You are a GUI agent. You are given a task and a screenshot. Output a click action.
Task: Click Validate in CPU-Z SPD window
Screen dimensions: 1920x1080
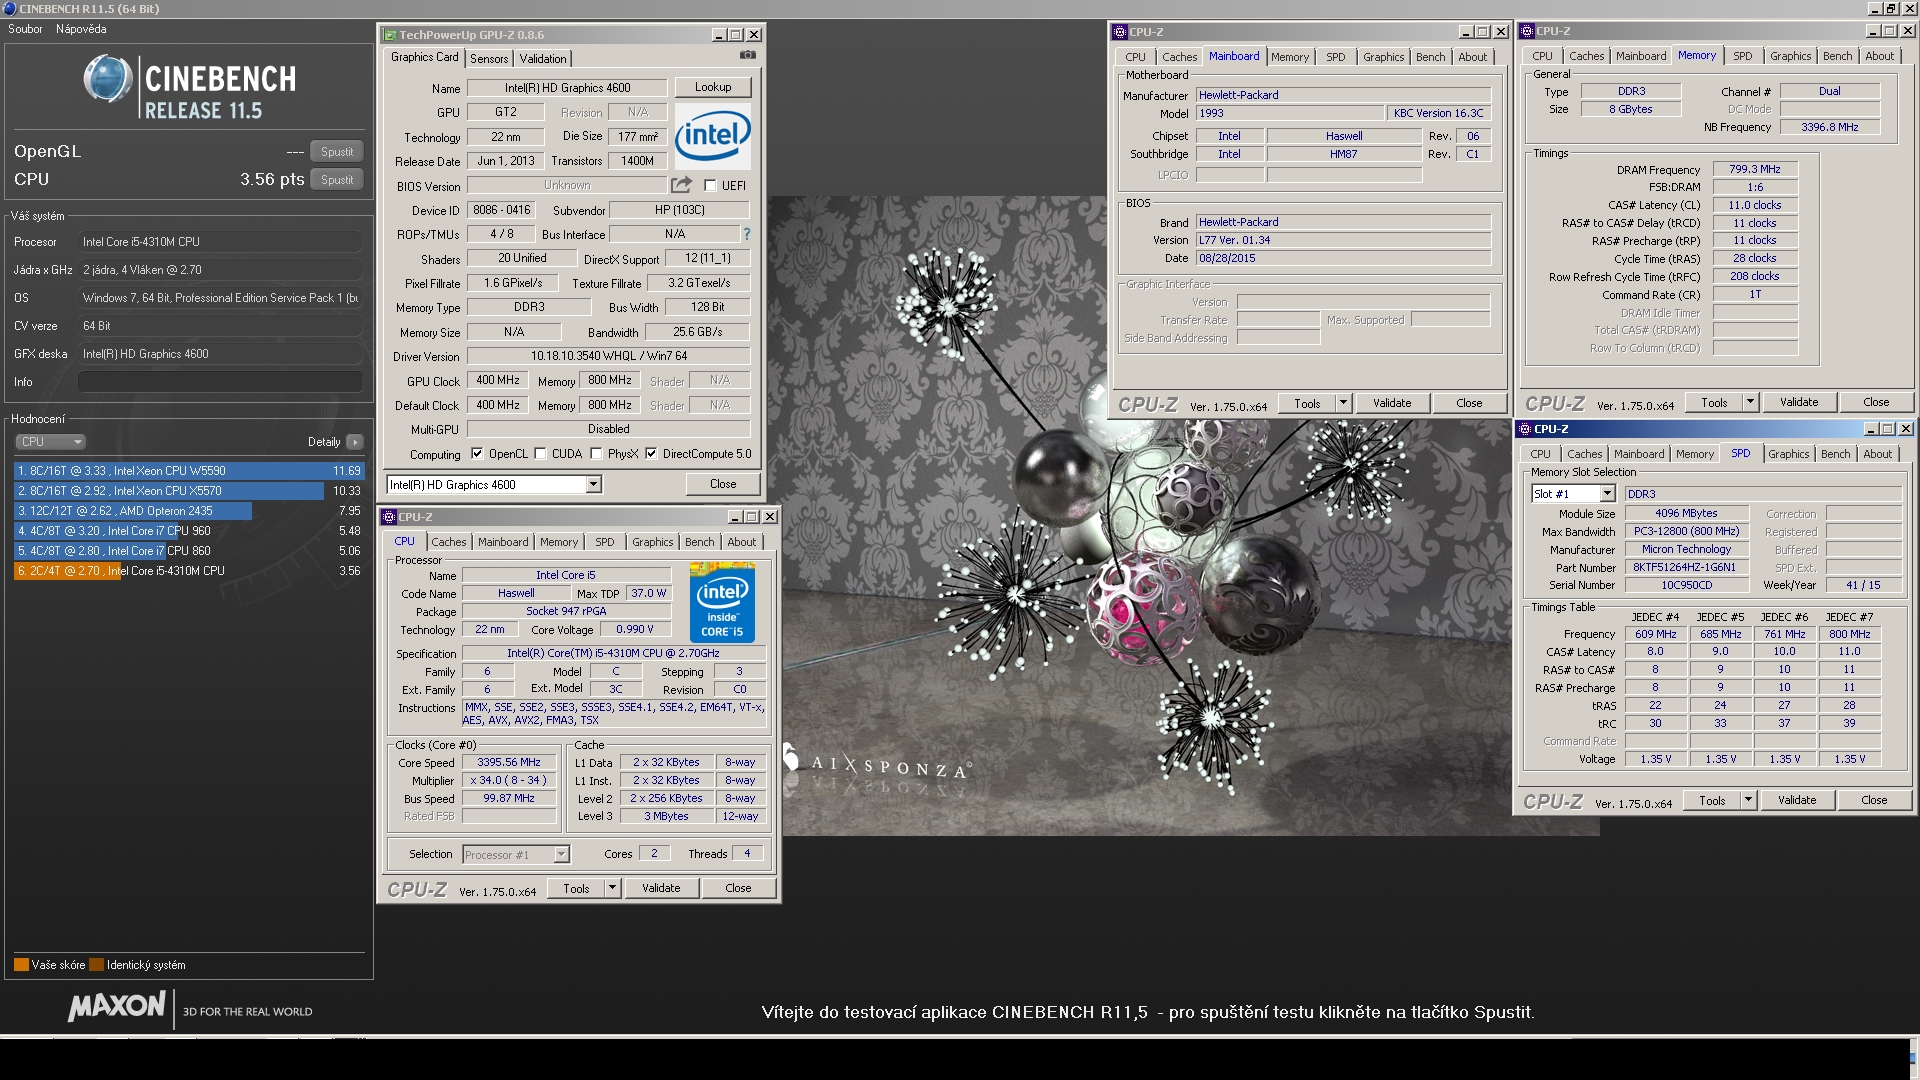pos(1797,800)
